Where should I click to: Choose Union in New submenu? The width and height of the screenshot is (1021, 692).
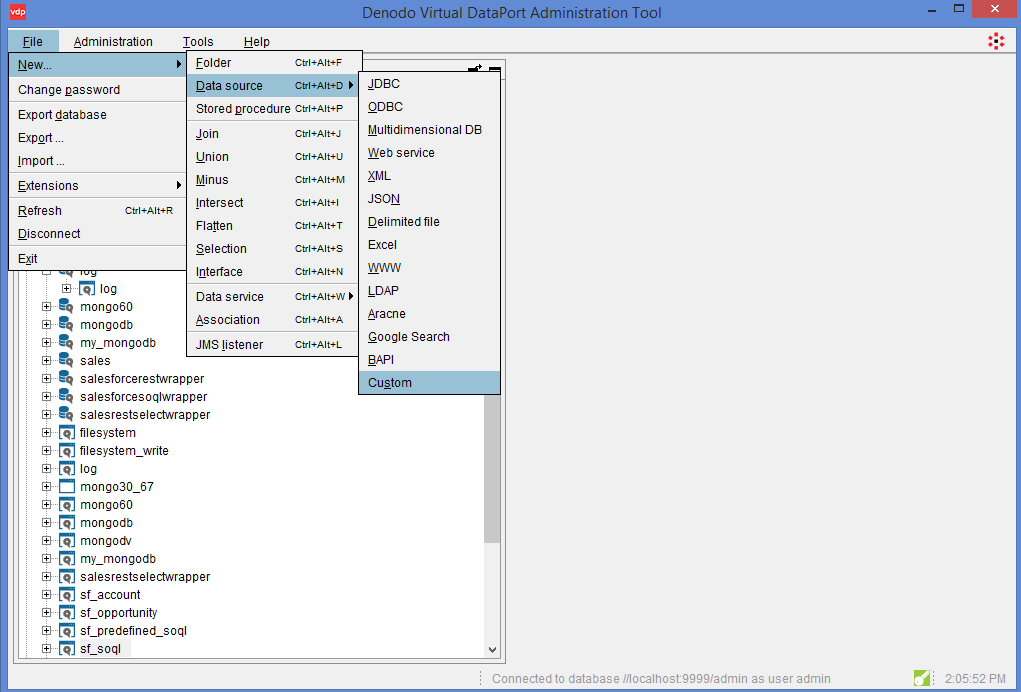pos(273,157)
